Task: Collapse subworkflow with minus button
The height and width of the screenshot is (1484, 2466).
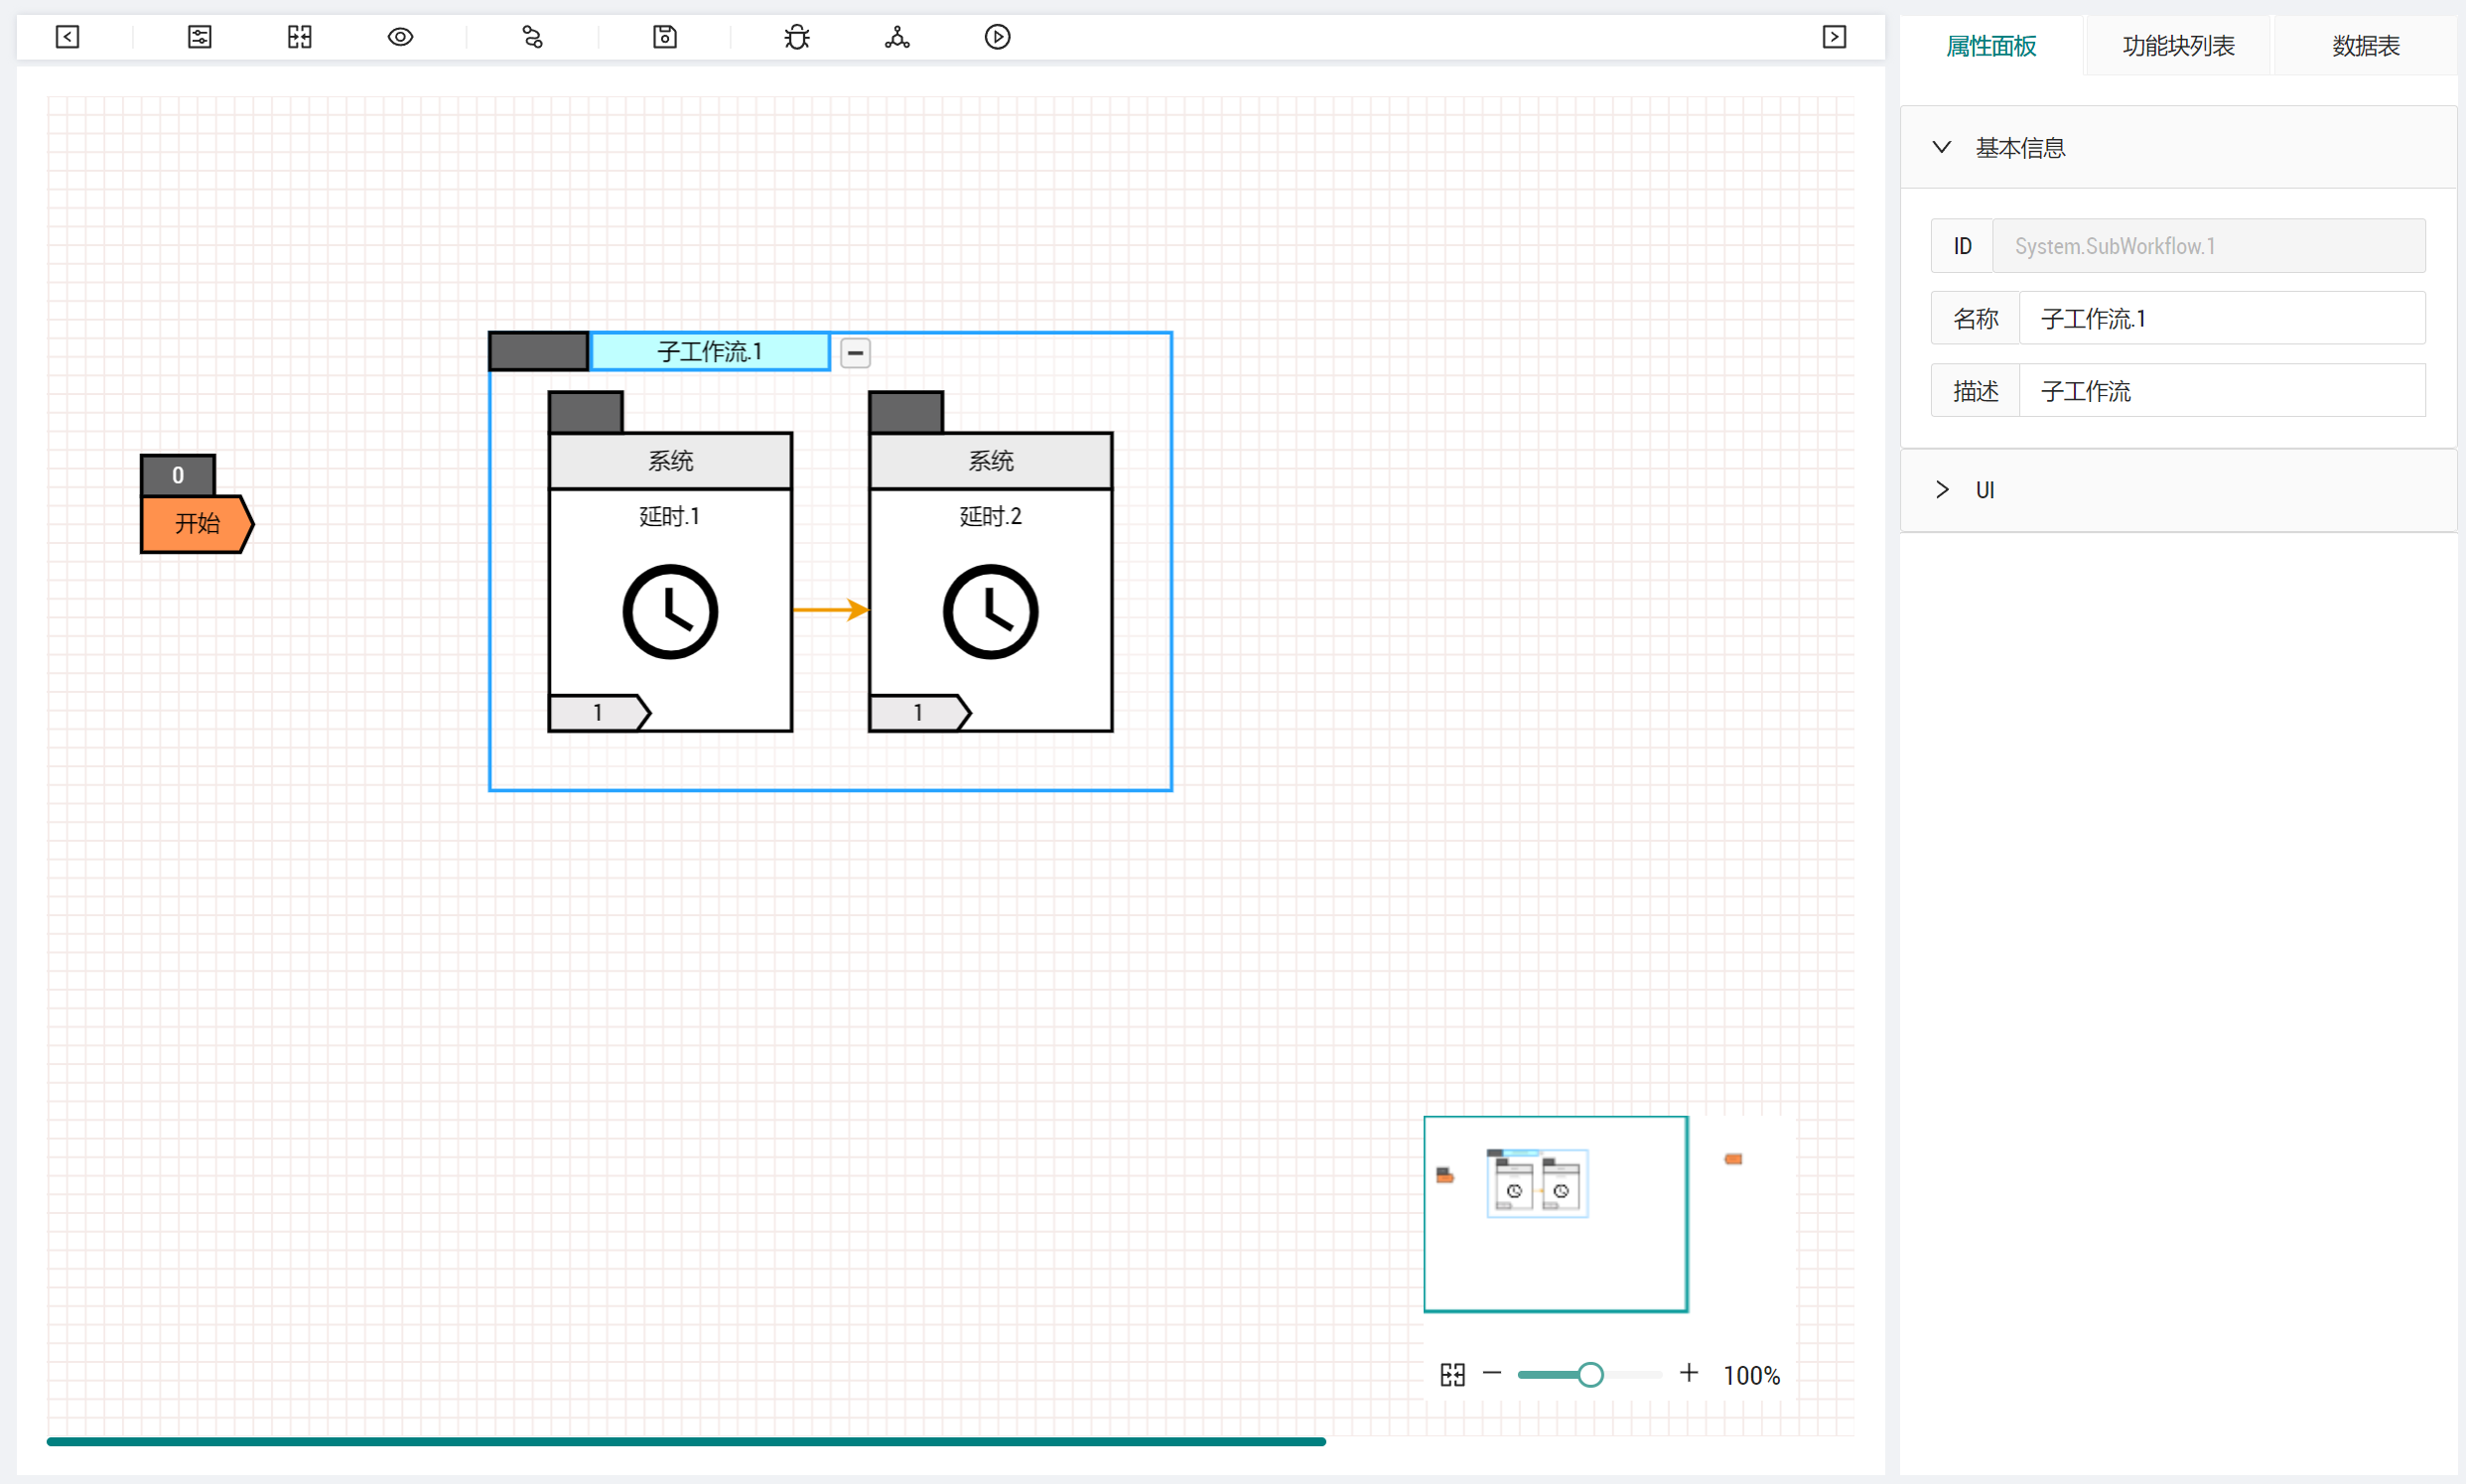Action: point(855,353)
